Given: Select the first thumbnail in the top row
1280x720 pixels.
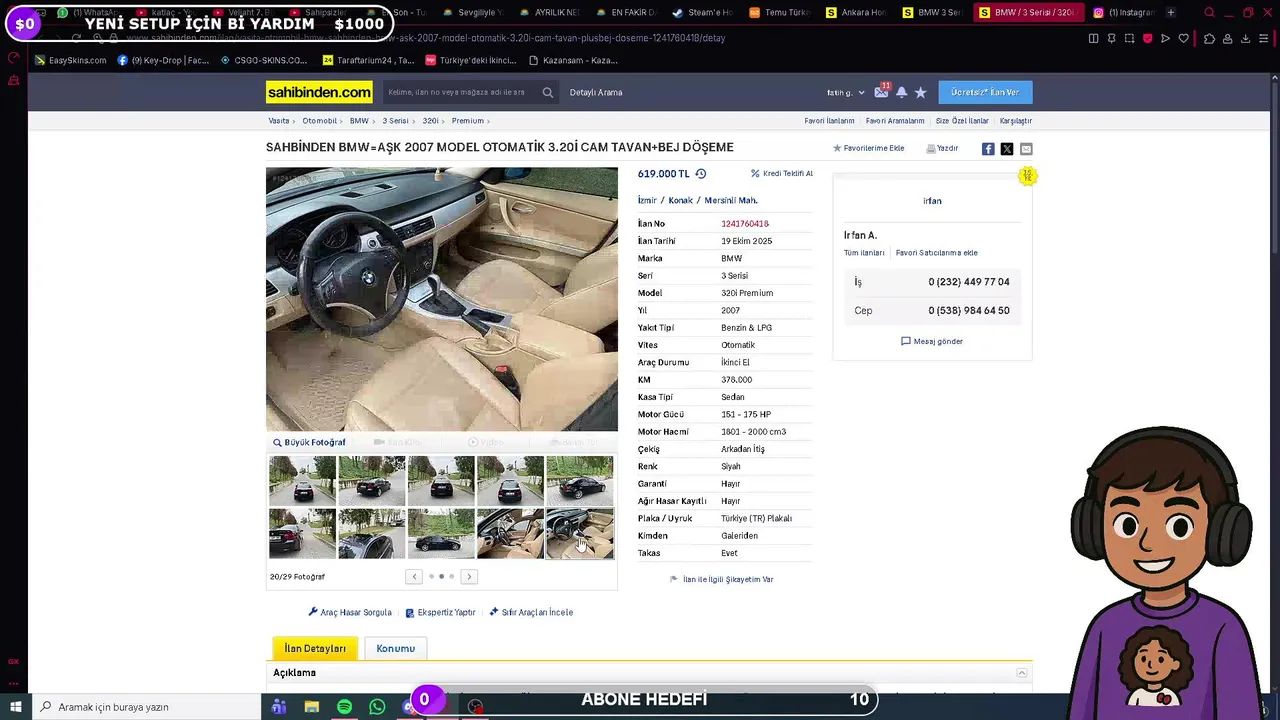Looking at the screenshot, I should (302, 480).
